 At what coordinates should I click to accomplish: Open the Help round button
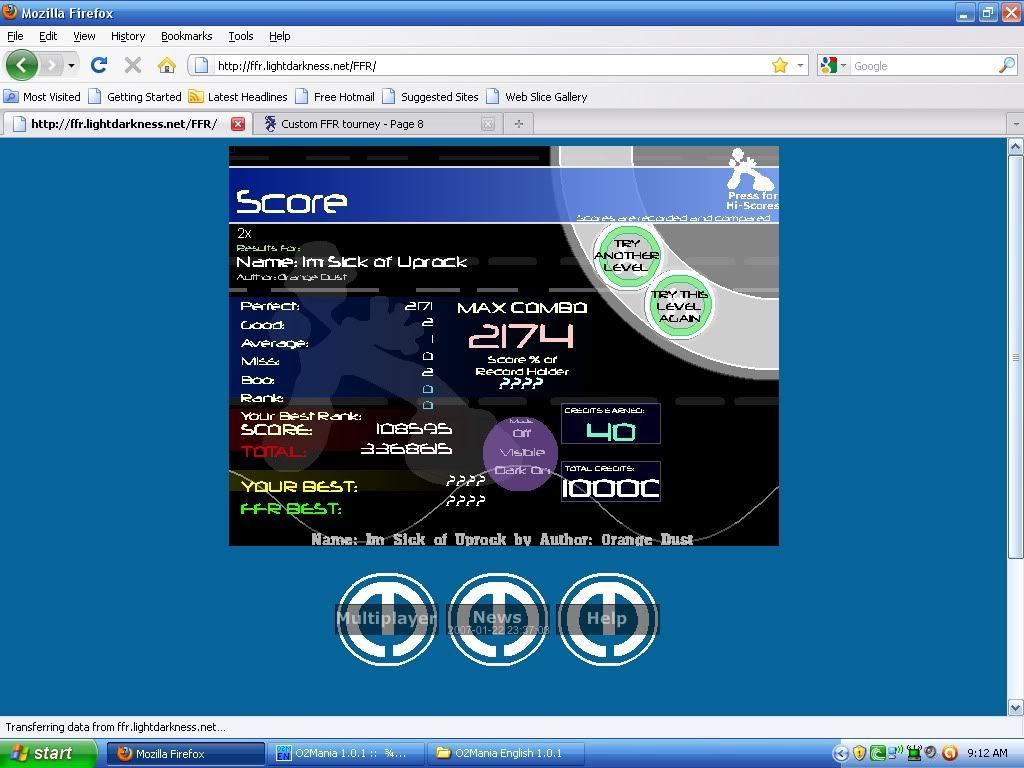coord(606,619)
